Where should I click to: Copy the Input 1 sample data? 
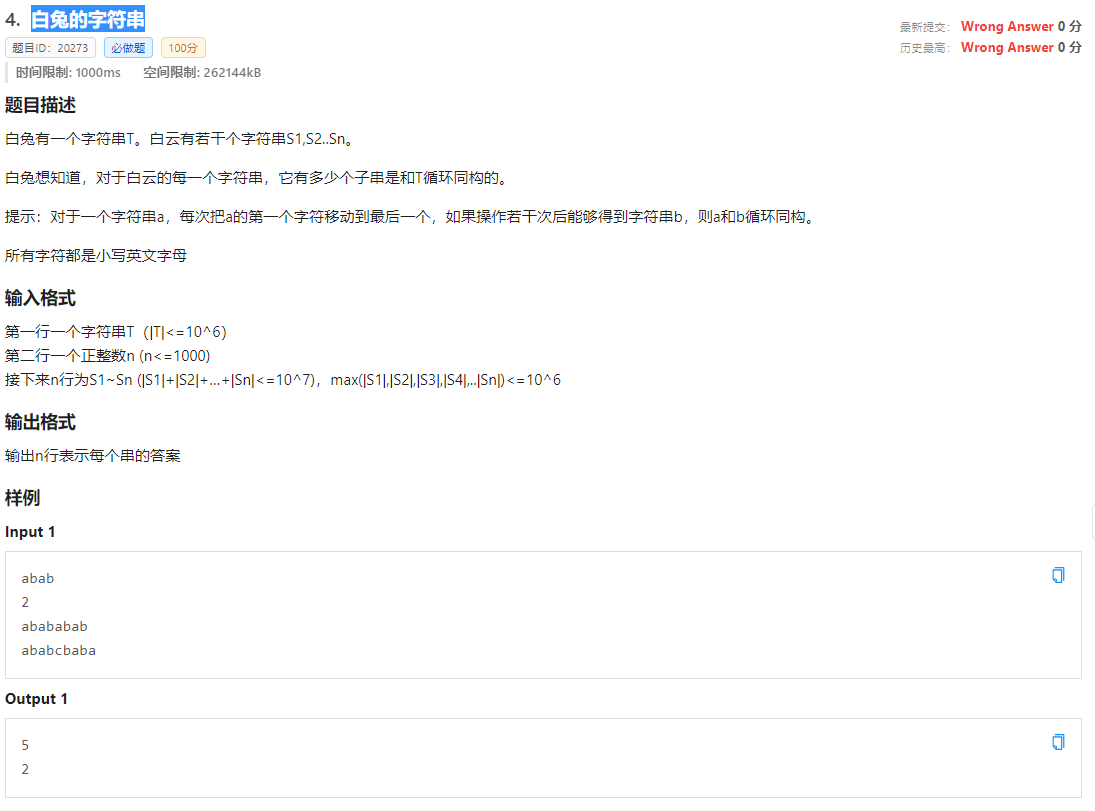[x=1058, y=575]
